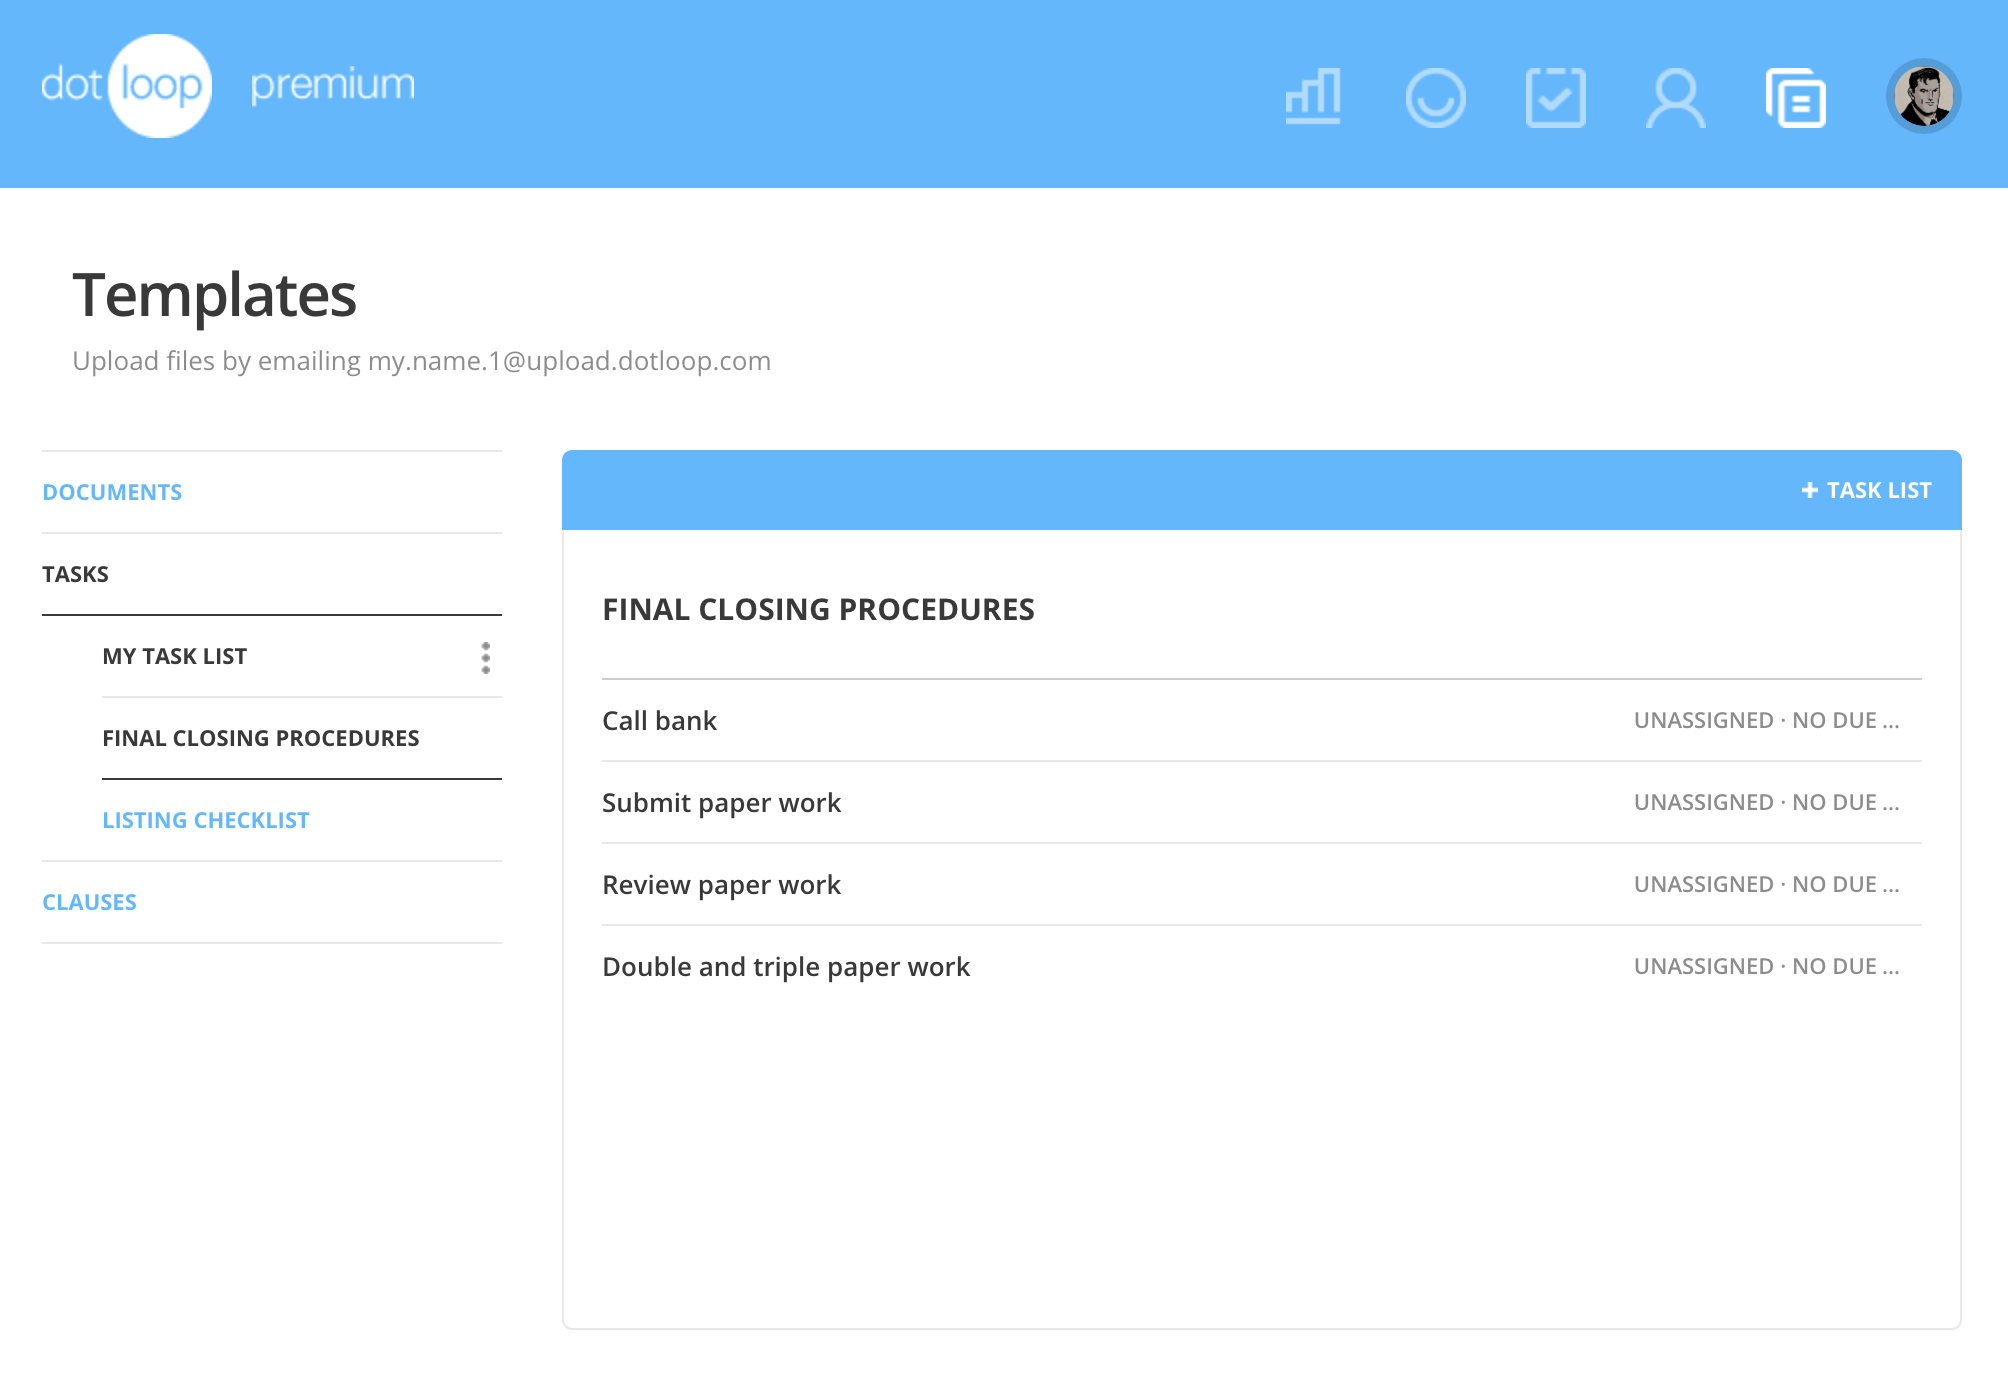This screenshot has height=1374, width=2008.
Task: Click the plus Task List button
Action: tap(1865, 490)
